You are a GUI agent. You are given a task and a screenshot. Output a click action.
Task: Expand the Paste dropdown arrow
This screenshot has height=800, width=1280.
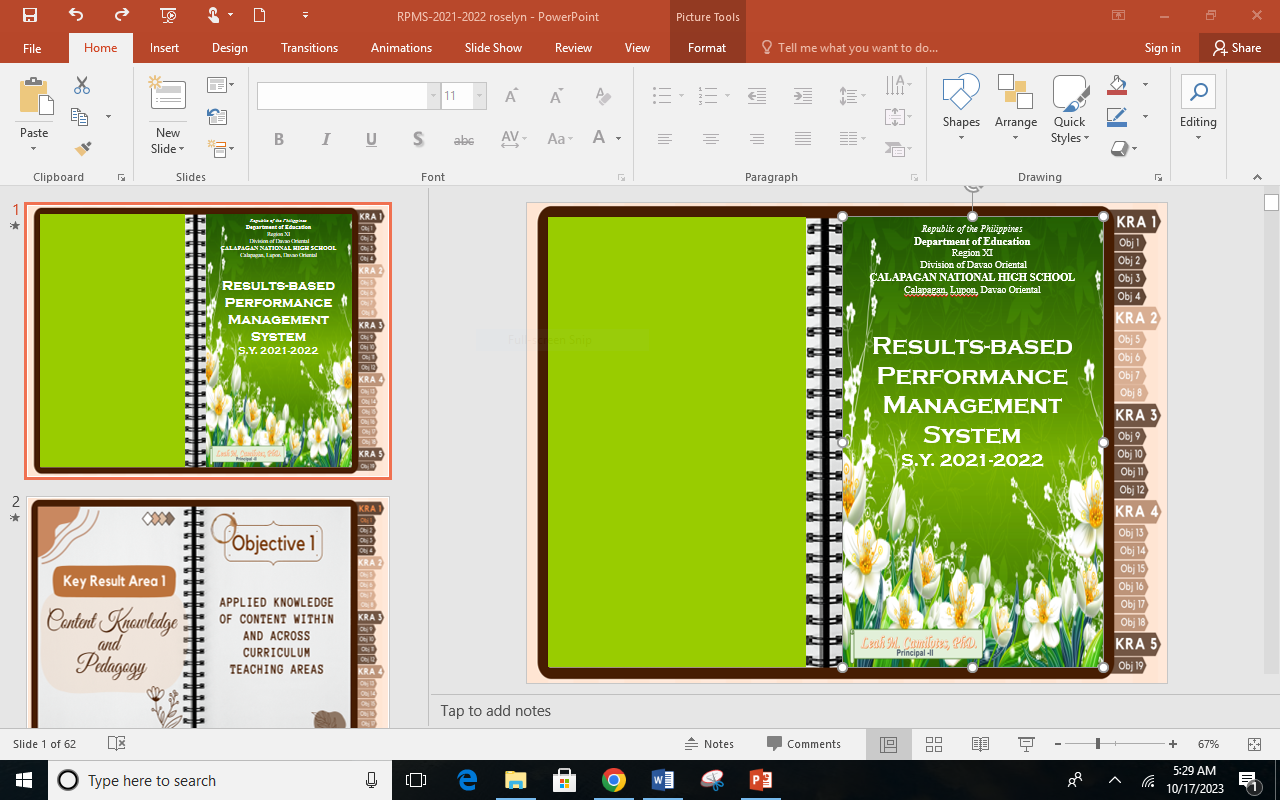click(34, 149)
